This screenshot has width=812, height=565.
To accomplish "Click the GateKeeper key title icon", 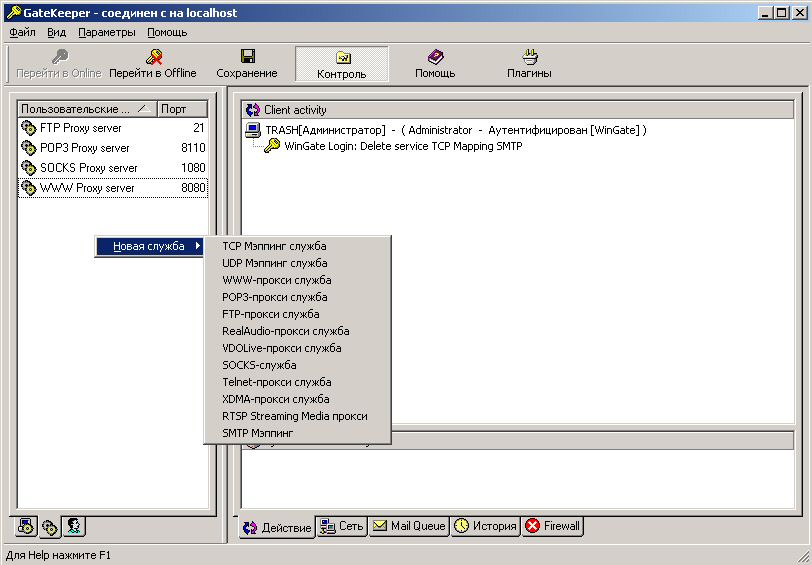I will coord(13,12).
